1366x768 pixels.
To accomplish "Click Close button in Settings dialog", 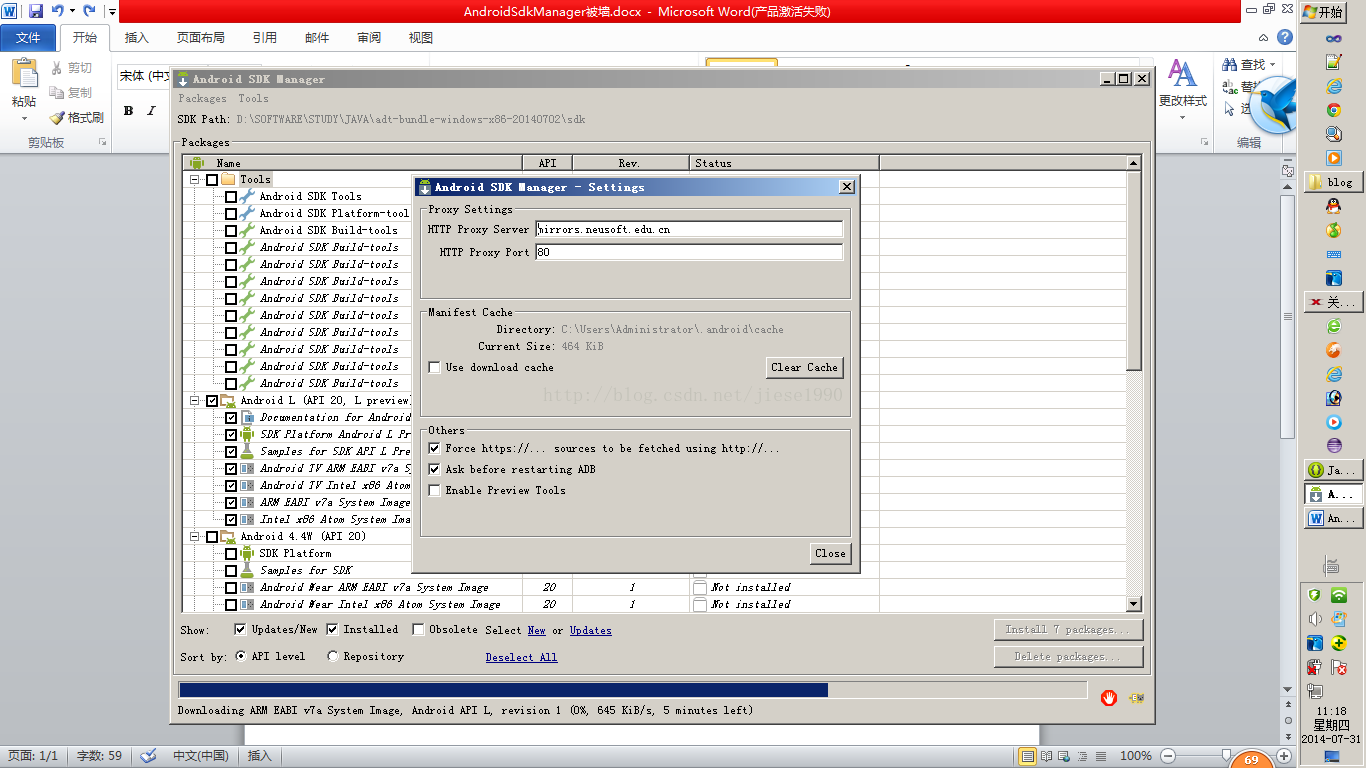I will pyautogui.click(x=830, y=554).
